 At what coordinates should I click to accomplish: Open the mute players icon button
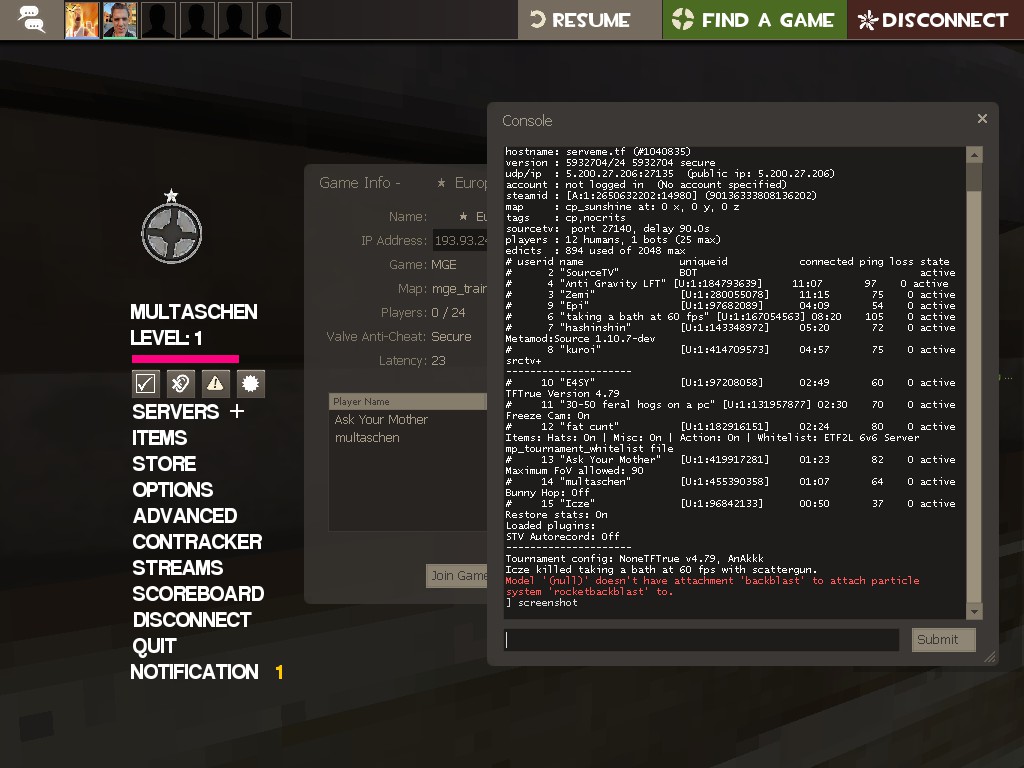click(180, 383)
